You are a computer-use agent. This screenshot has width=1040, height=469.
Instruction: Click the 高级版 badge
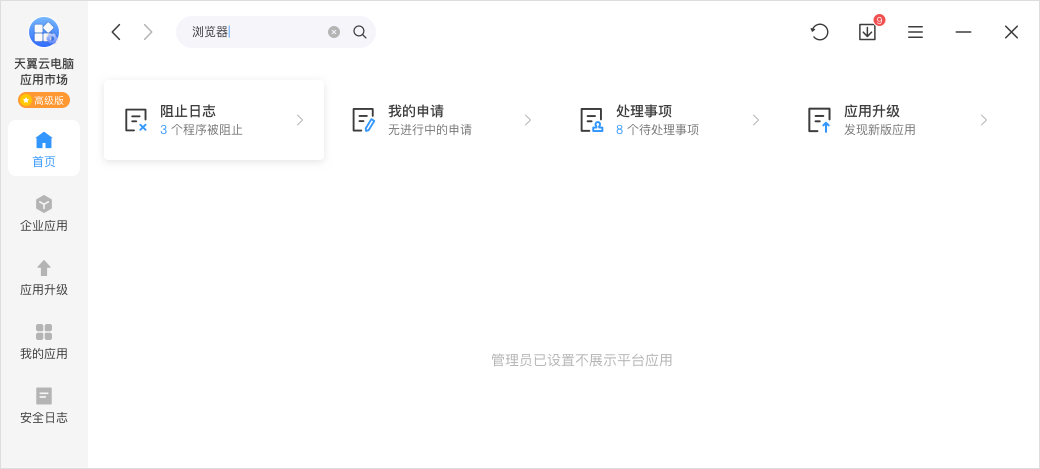[x=44, y=100]
